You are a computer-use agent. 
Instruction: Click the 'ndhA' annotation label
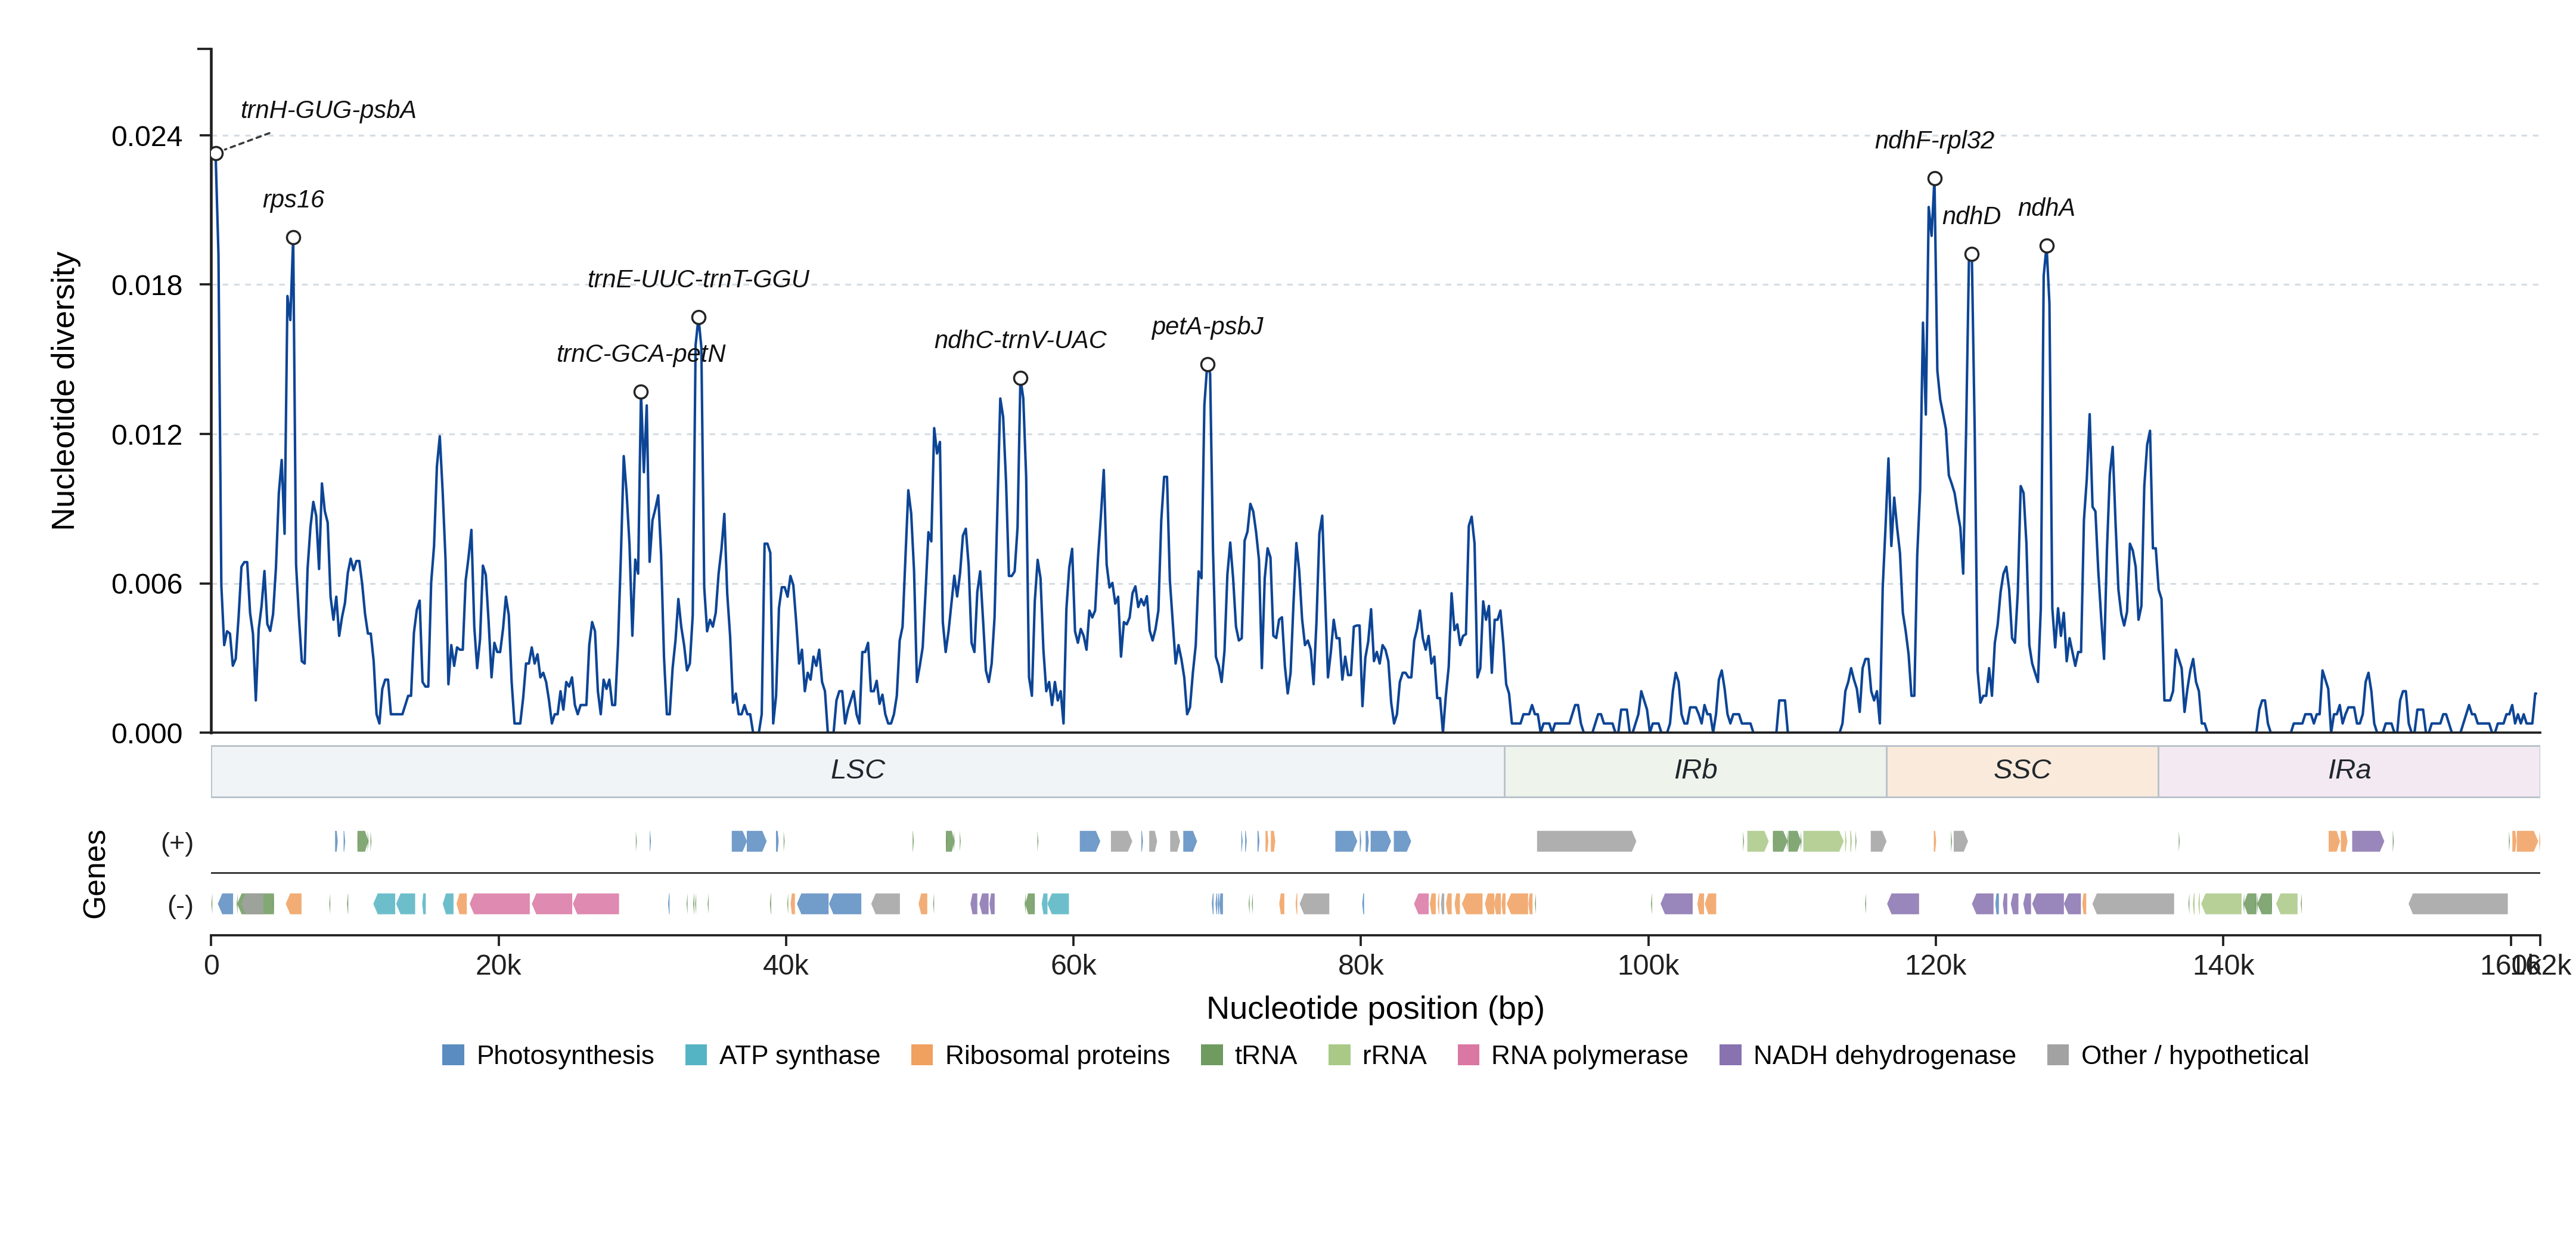tap(2046, 208)
